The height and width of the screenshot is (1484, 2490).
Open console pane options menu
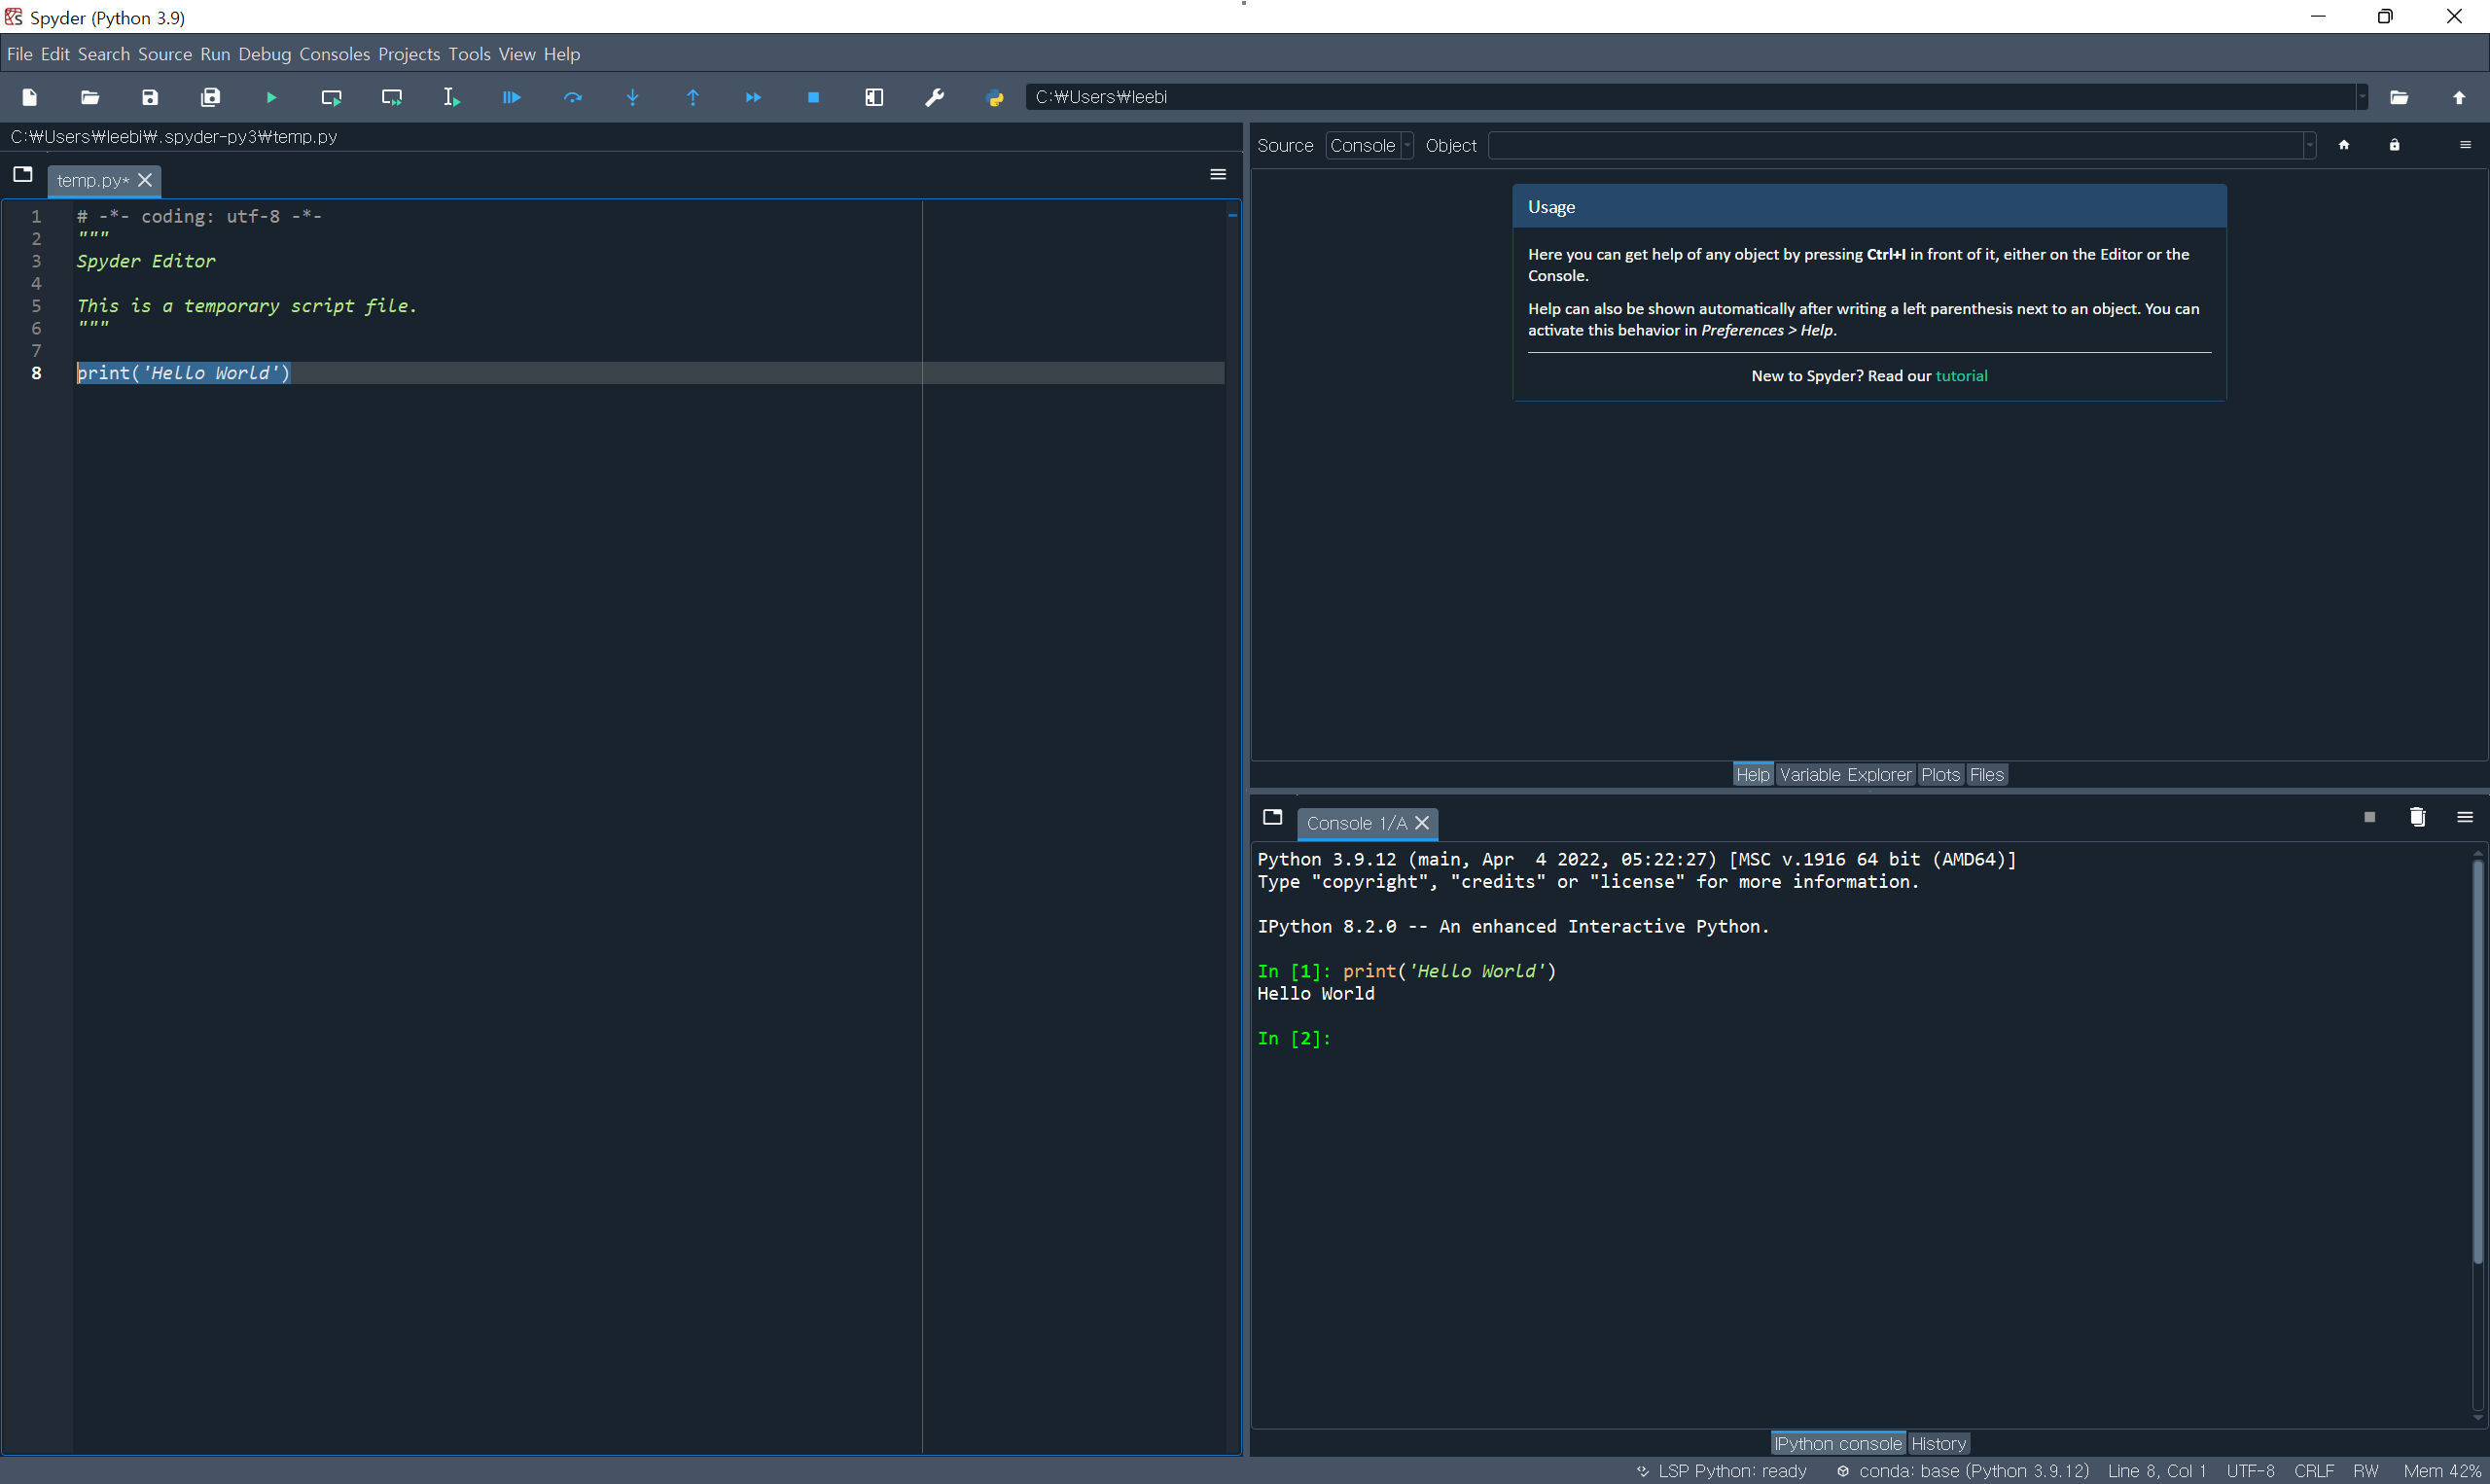[2465, 817]
